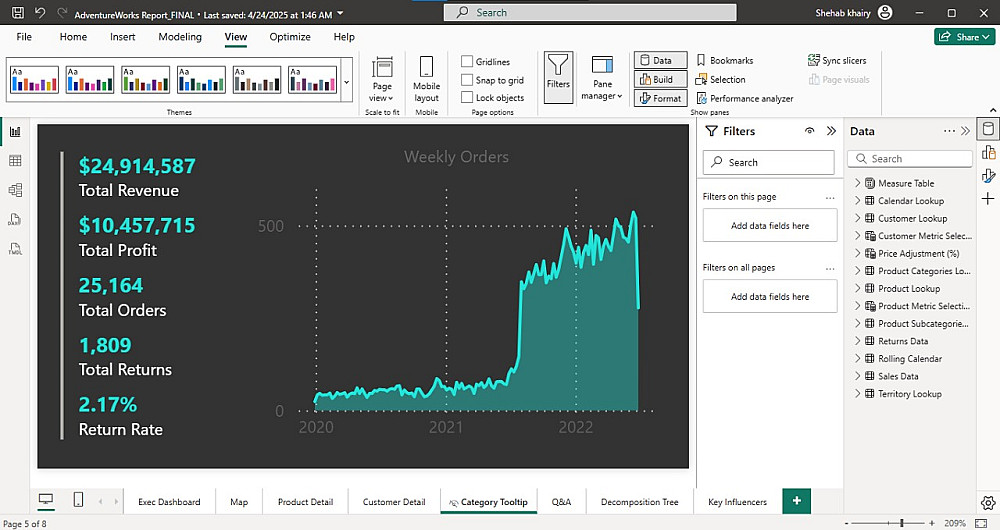Open DAX query view in sidebar
Image resolution: width=1000 pixels, height=530 pixels.
pos(15,219)
